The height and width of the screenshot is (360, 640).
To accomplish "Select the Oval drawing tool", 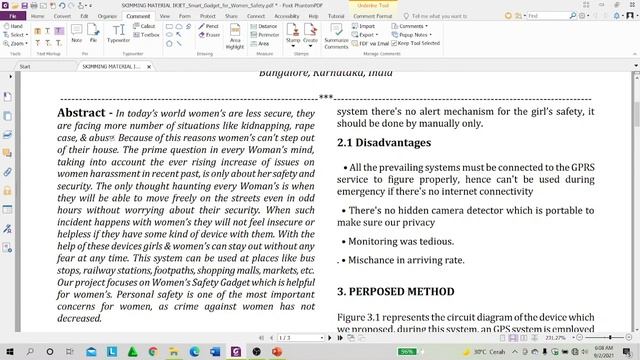I will 169,35.
